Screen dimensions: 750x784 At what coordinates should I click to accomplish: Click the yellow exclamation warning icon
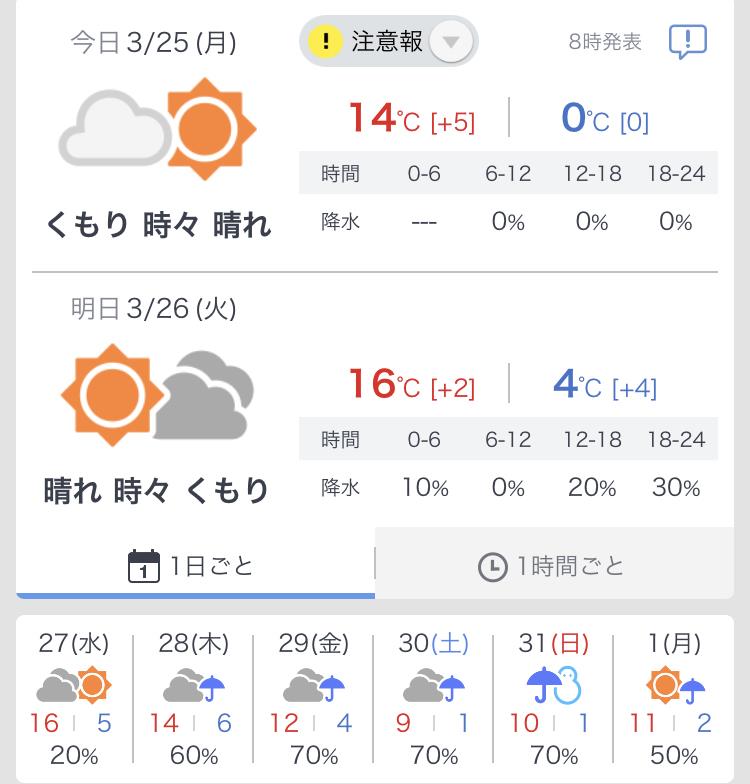tap(326, 41)
